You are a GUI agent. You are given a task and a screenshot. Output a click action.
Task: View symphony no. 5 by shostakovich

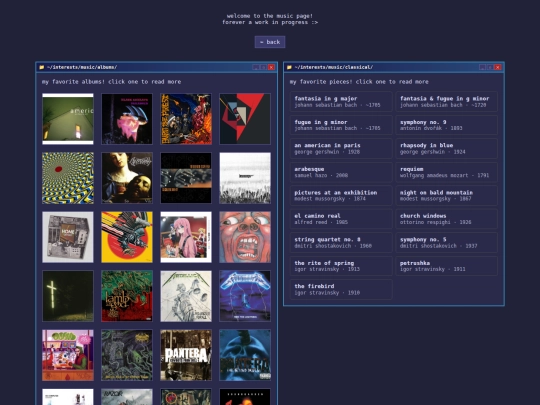pos(447,242)
